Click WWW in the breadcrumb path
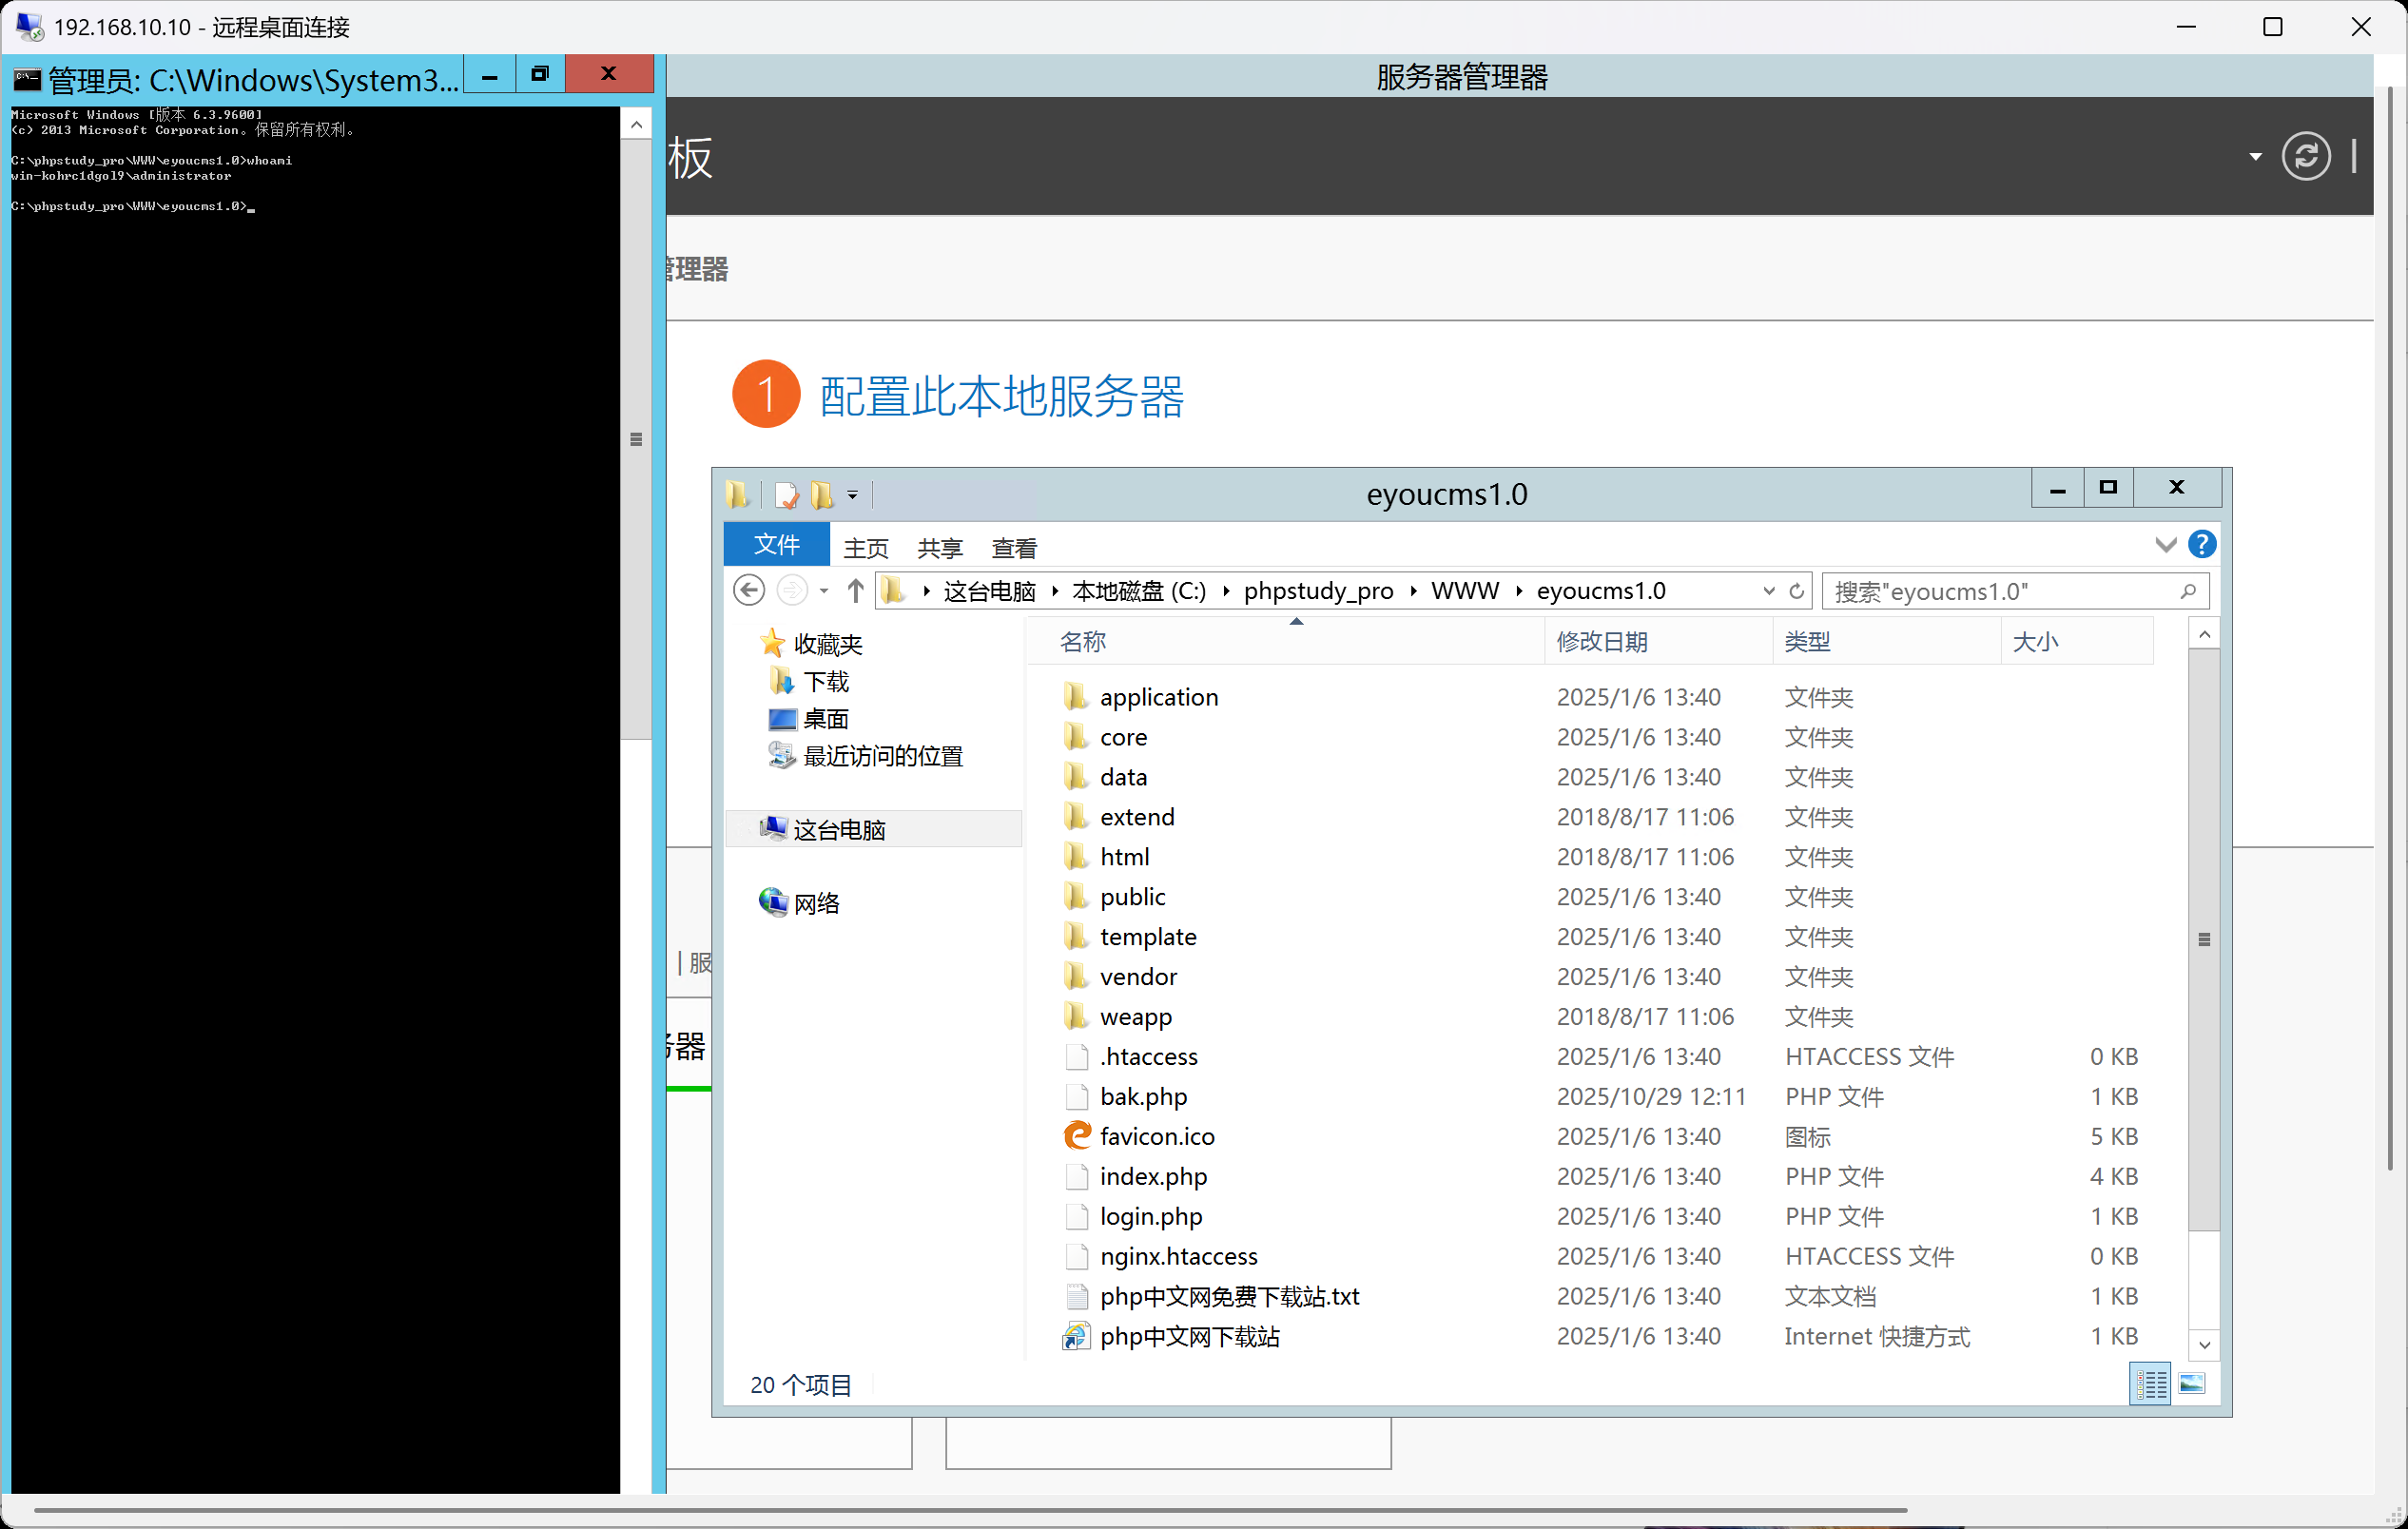Image resolution: width=2408 pixels, height=1529 pixels. click(1464, 590)
